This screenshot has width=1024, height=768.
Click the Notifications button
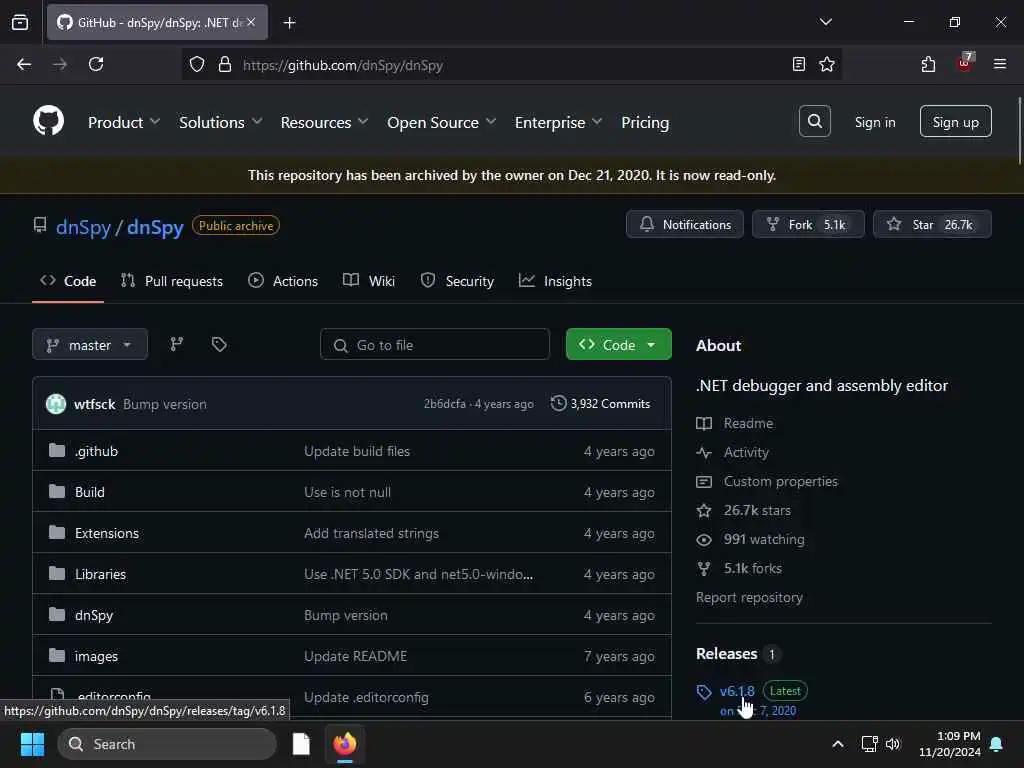[x=684, y=224]
